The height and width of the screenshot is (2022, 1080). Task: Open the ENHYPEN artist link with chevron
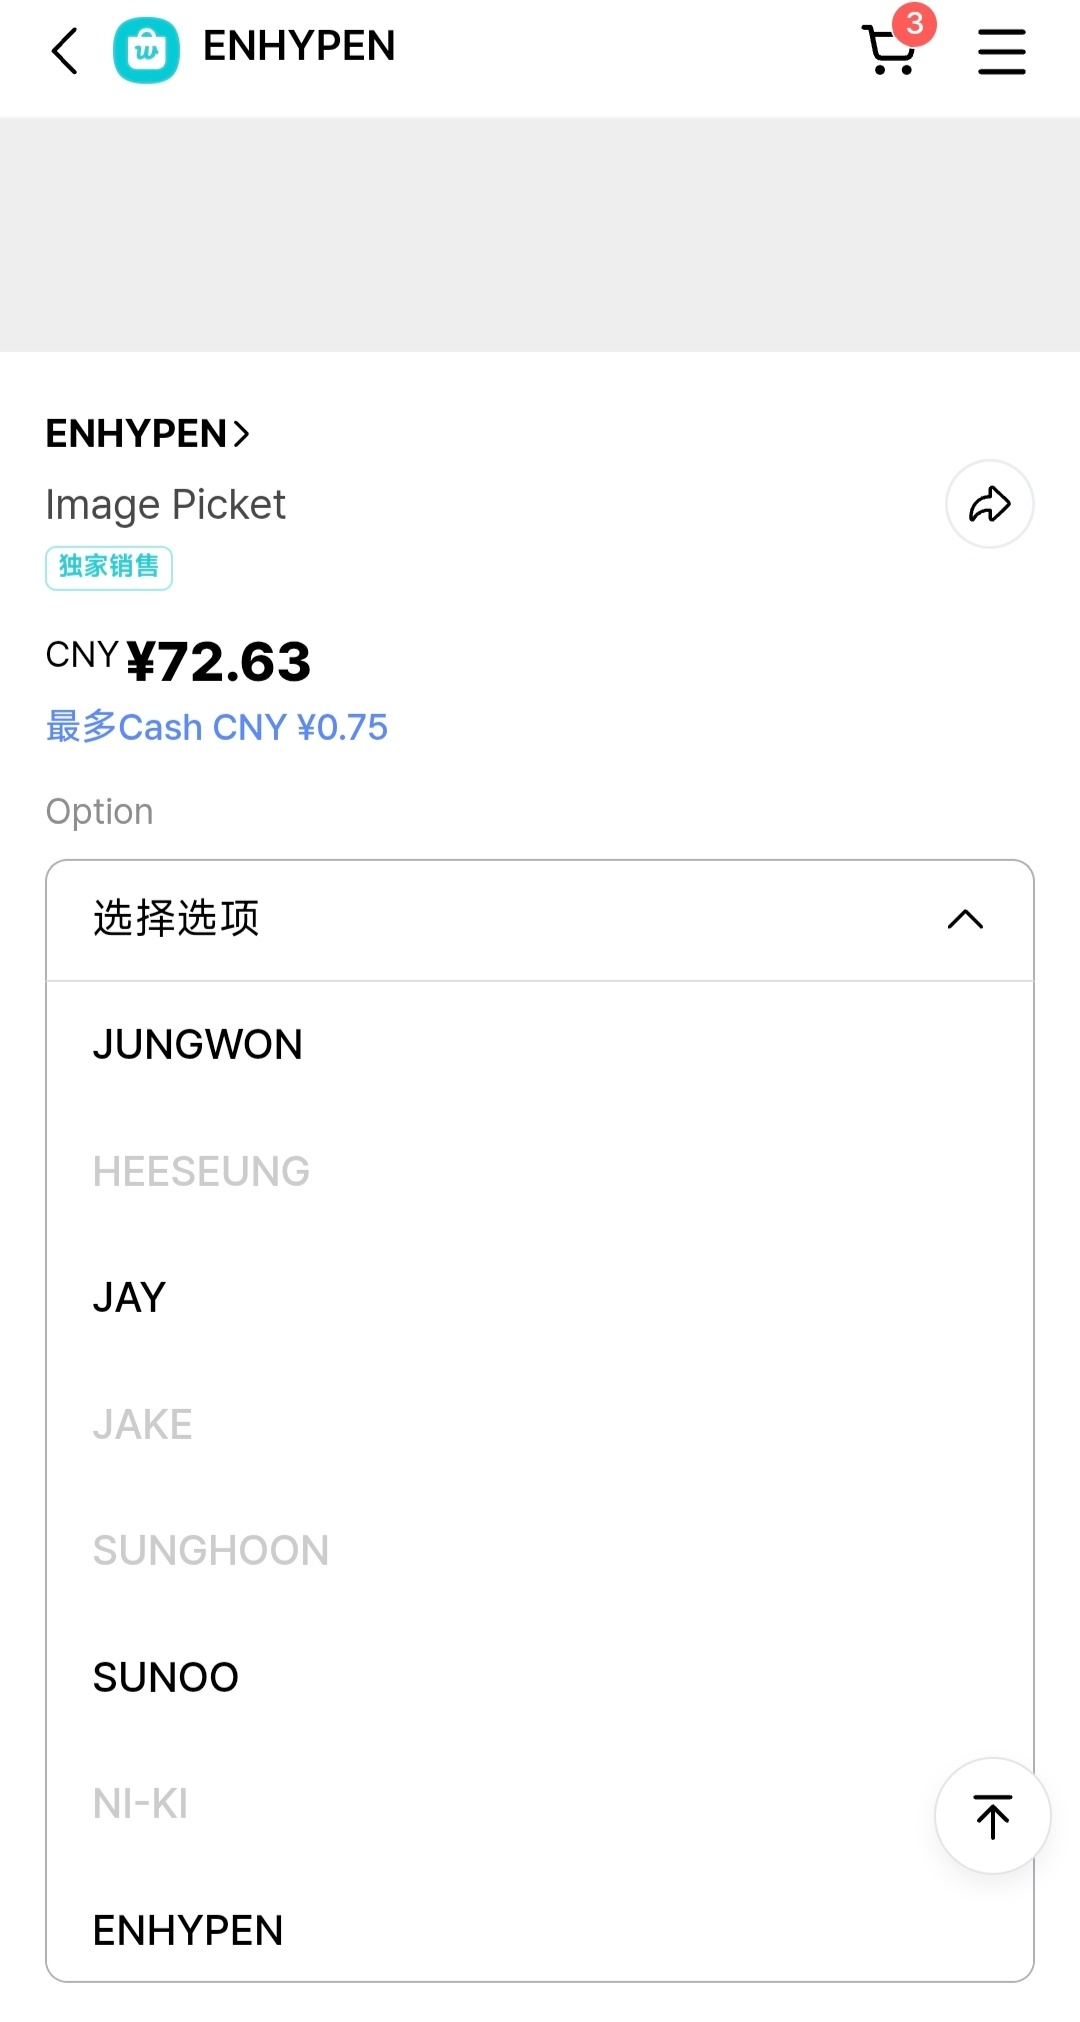coord(147,434)
